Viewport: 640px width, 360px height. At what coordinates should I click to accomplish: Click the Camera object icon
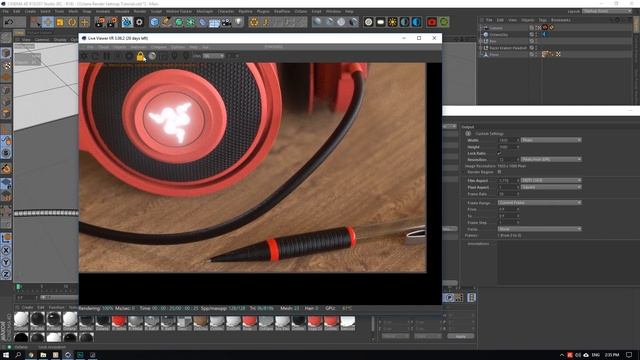(x=227, y=22)
